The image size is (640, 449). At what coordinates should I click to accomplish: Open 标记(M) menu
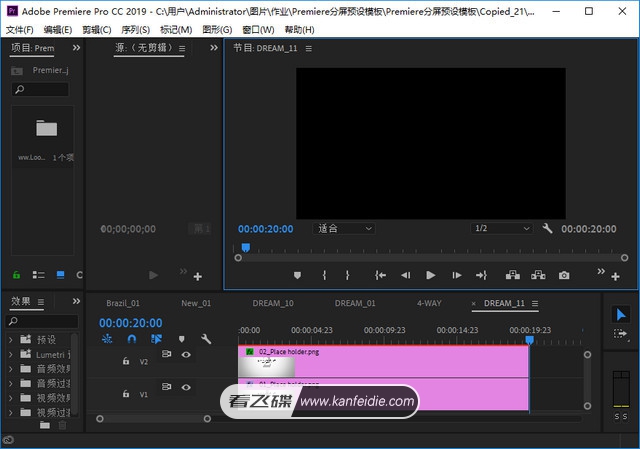(176, 29)
